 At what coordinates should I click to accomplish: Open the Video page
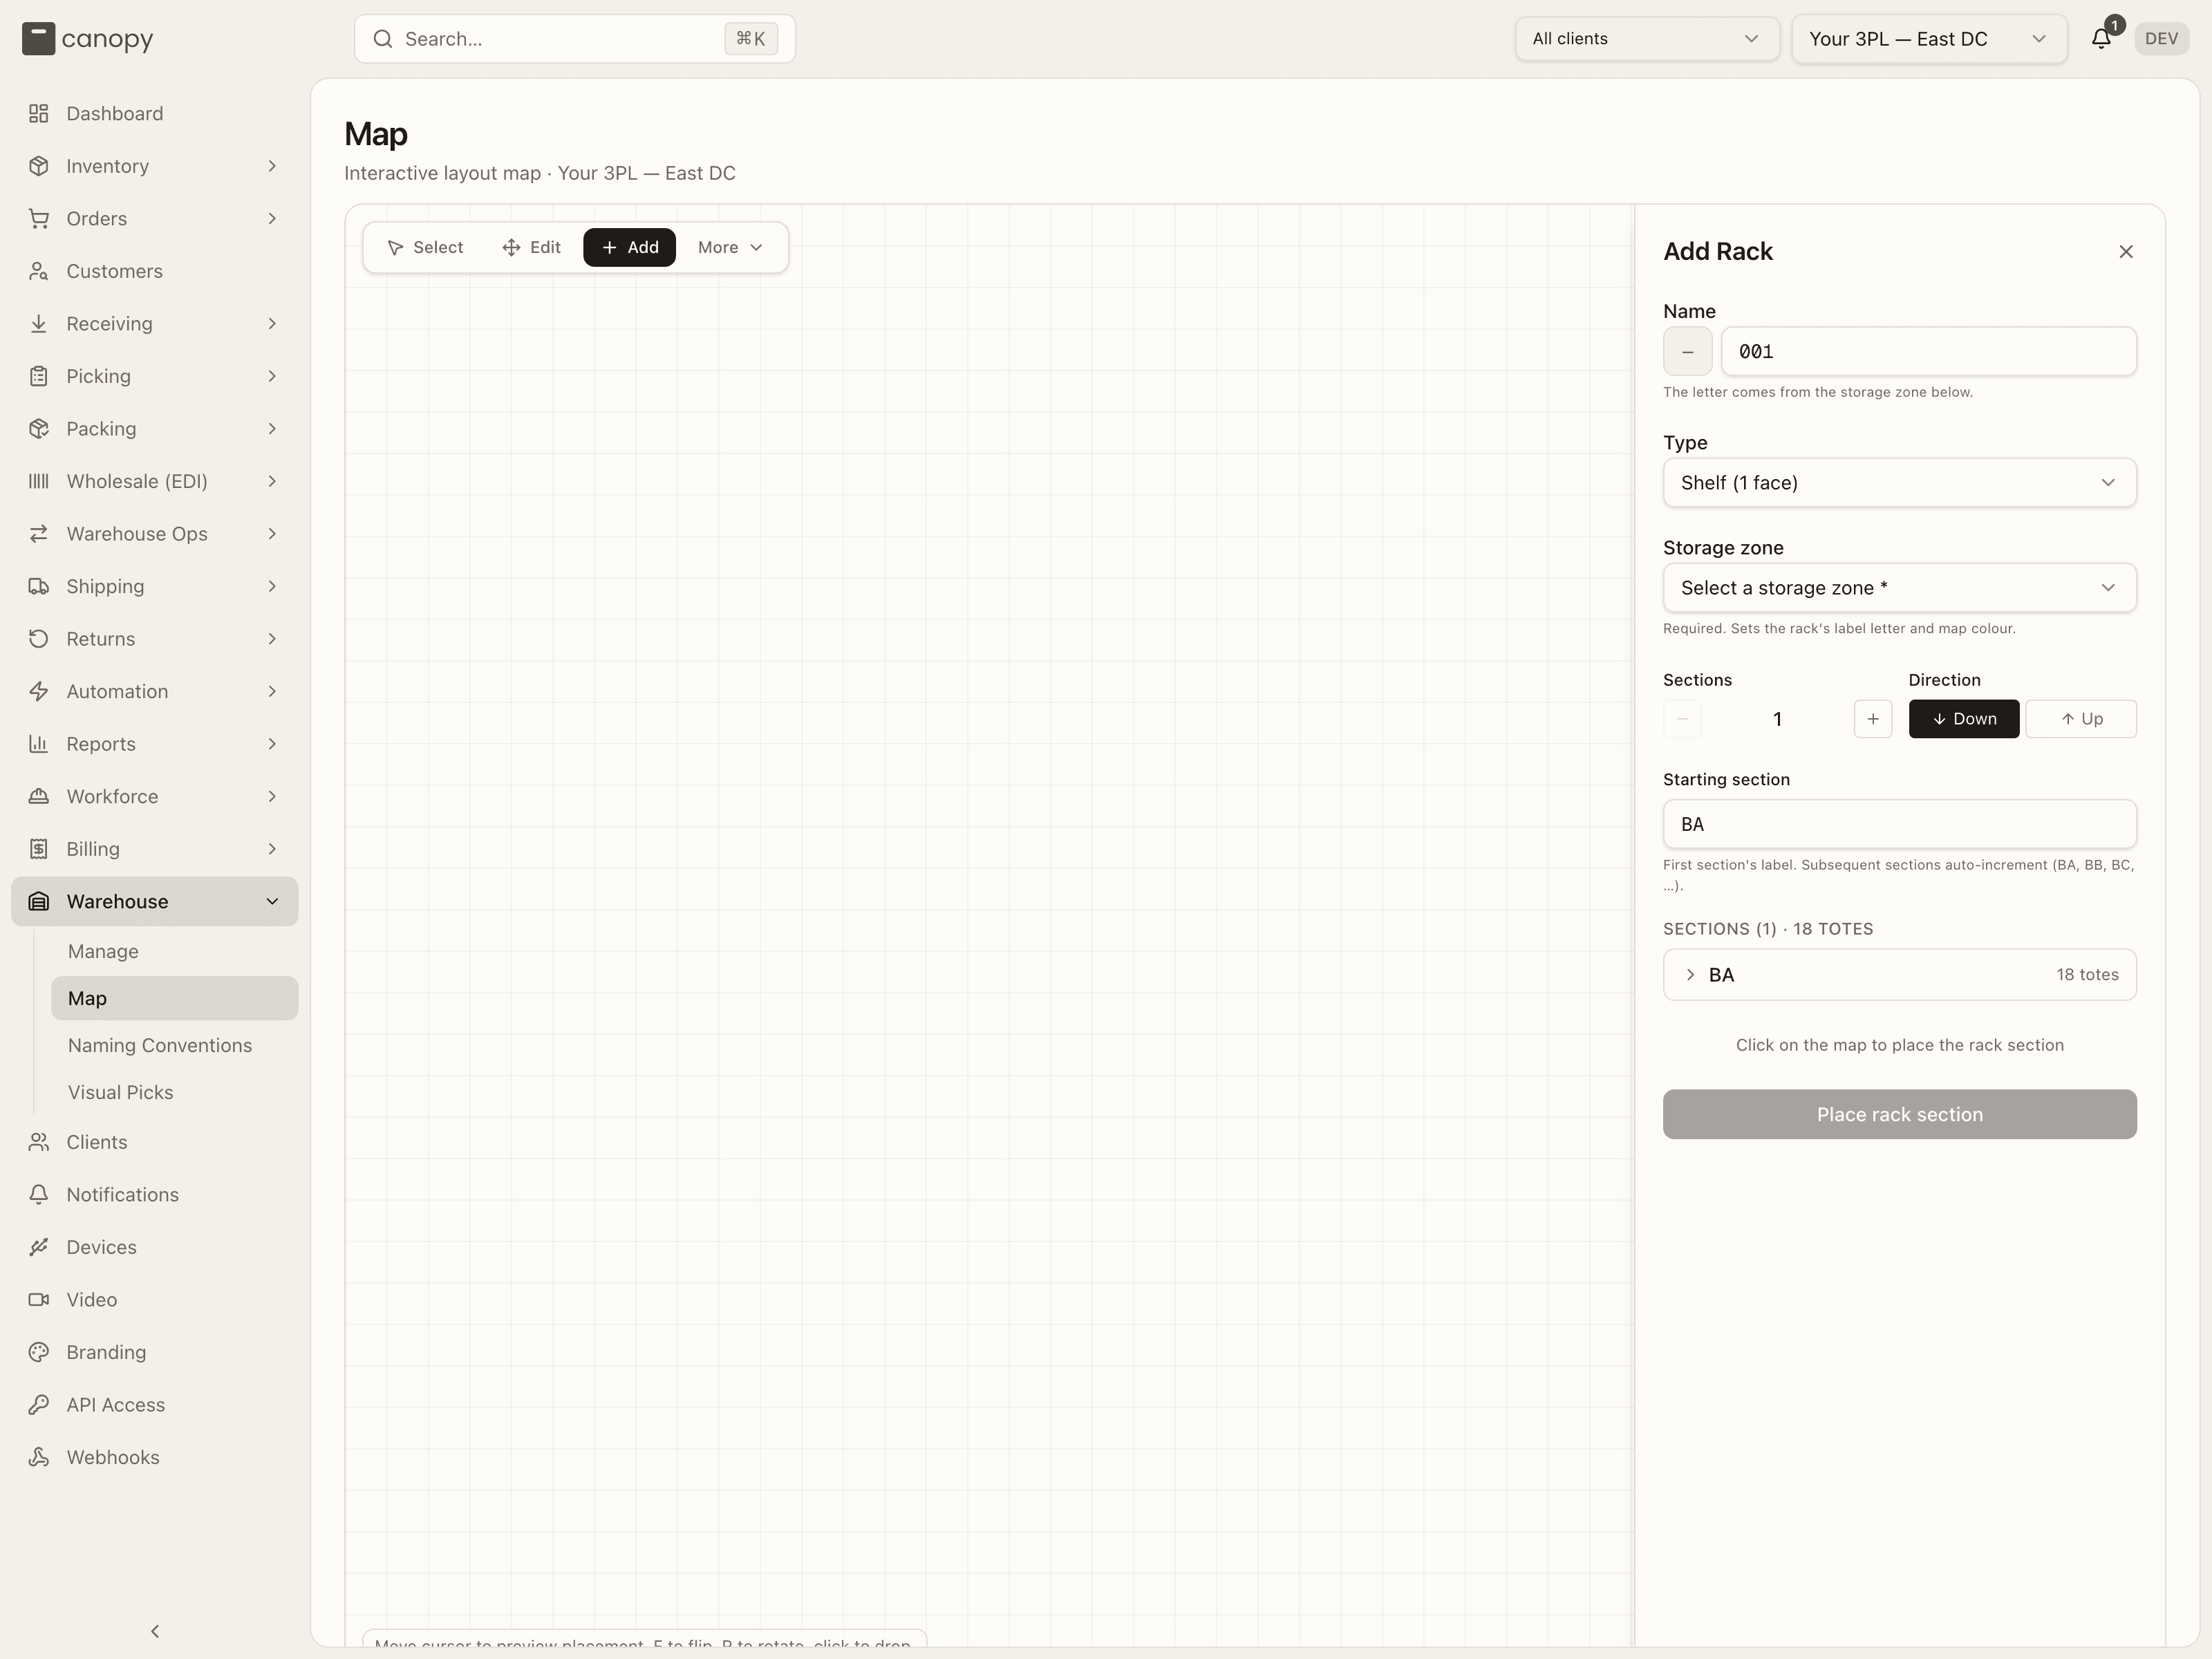click(154, 1299)
